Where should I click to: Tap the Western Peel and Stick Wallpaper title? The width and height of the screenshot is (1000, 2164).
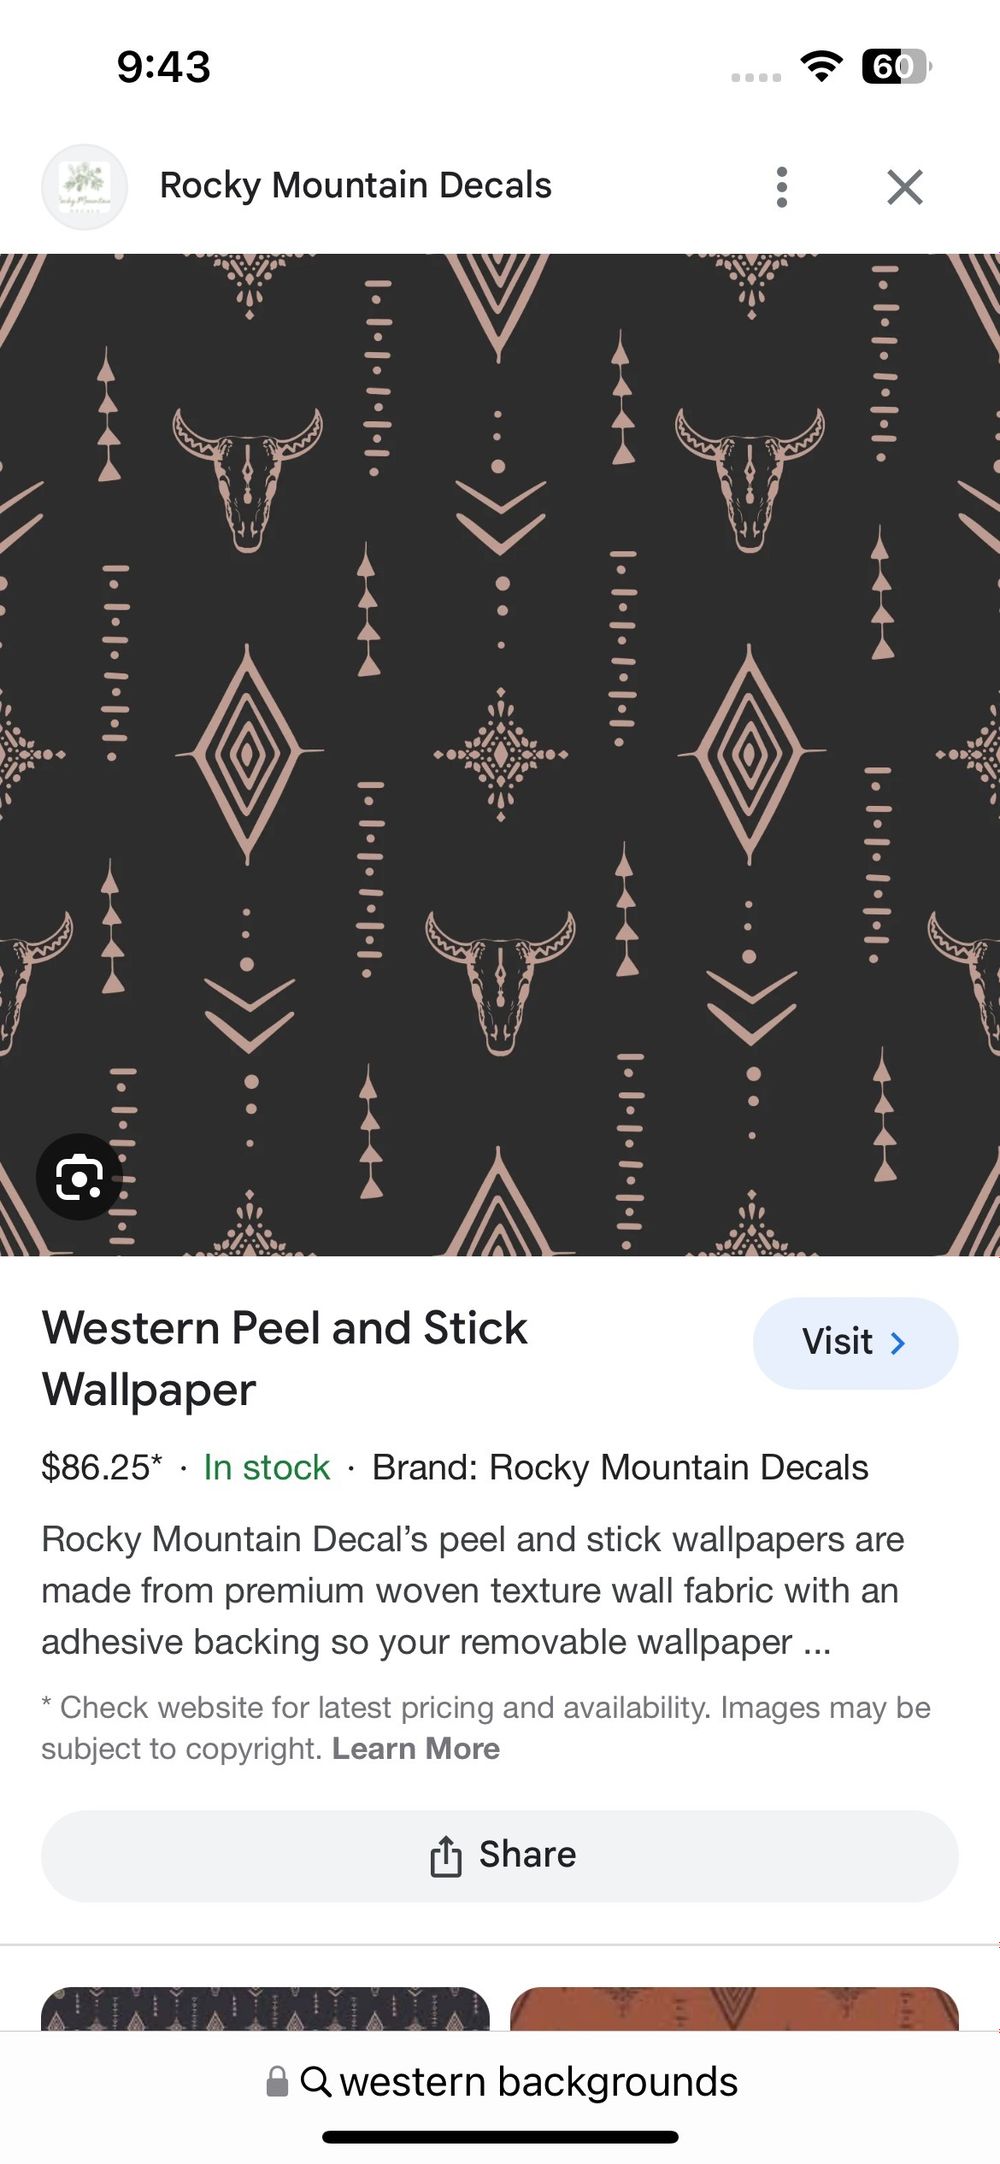pyautogui.click(x=285, y=1359)
